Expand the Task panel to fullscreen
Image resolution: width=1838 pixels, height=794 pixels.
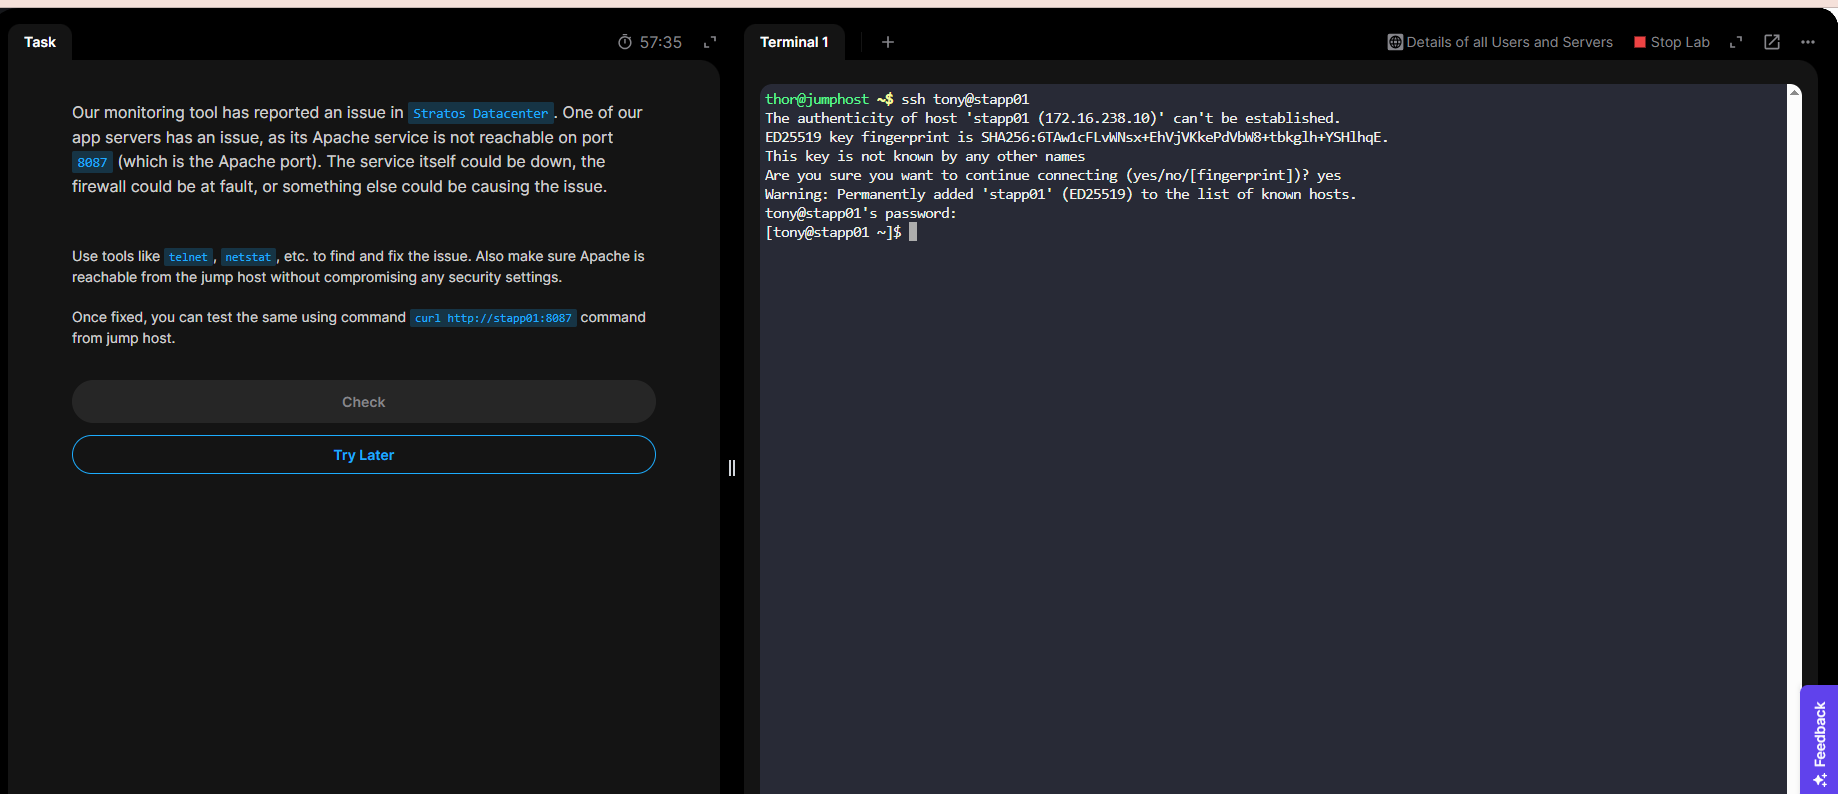(x=710, y=42)
